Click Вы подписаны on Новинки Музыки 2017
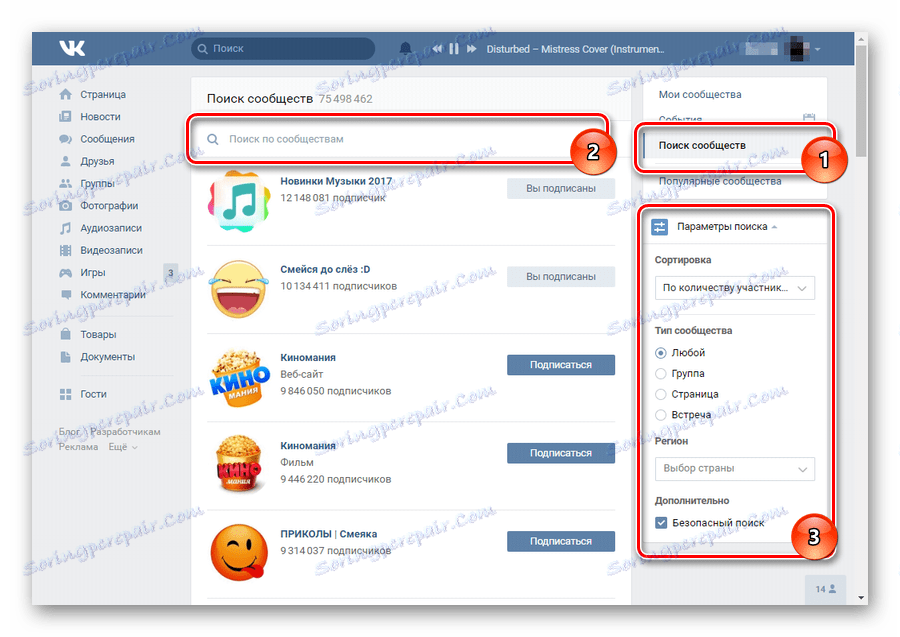The height and width of the screenshot is (637, 900). [560, 188]
